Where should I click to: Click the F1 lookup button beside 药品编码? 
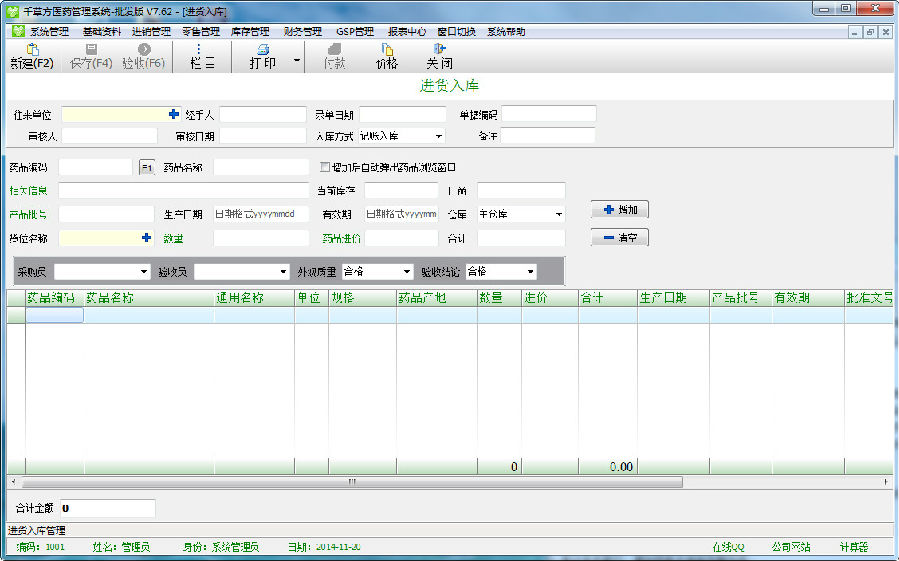[x=147, y=167]
